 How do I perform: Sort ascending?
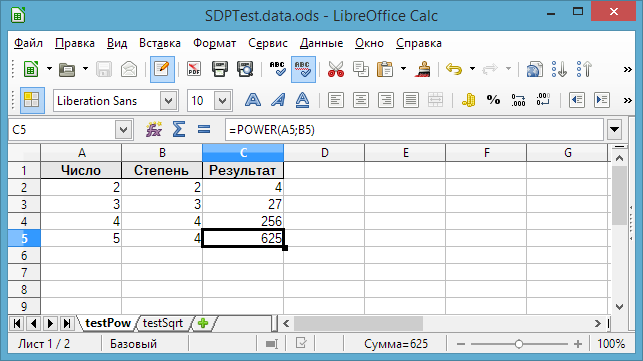point(559,69)
